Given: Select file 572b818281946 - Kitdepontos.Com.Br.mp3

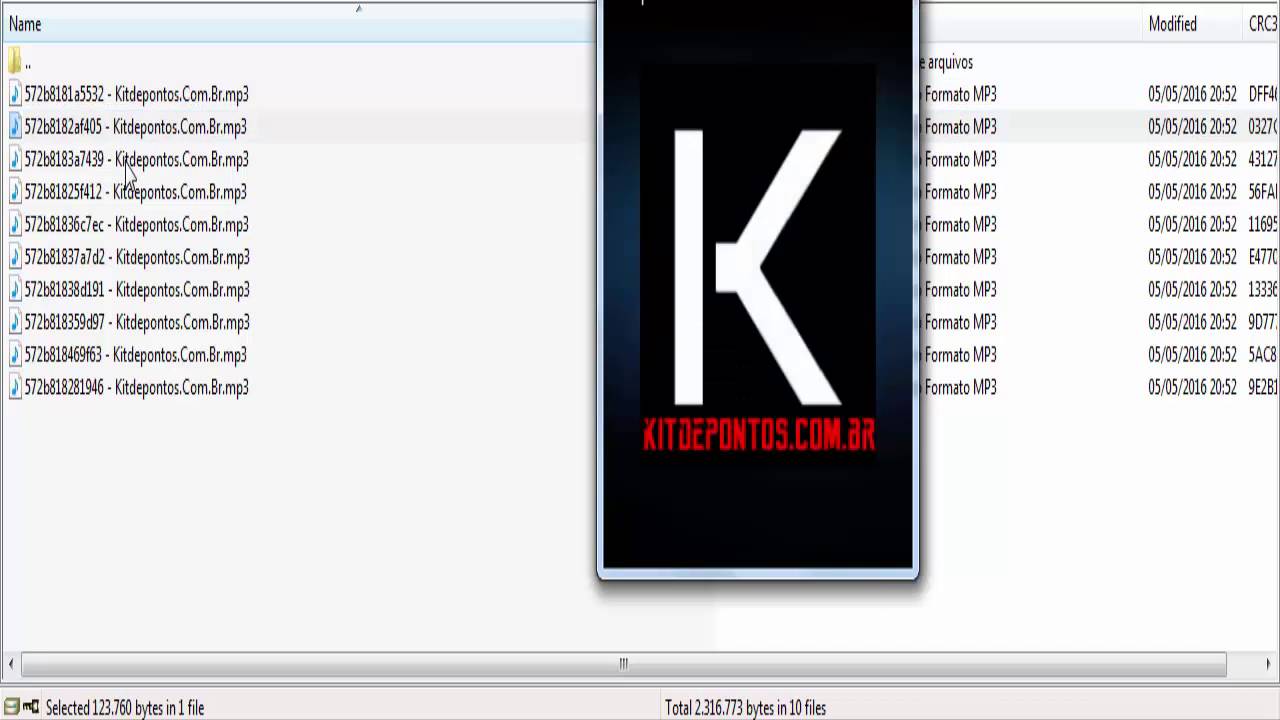Looking at the screenshot, I should 136,387.
